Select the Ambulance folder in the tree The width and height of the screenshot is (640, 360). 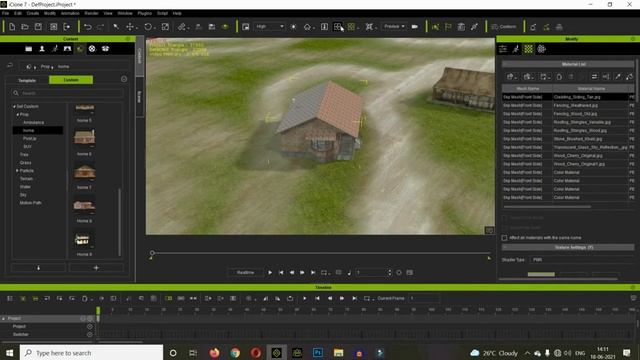33,122
